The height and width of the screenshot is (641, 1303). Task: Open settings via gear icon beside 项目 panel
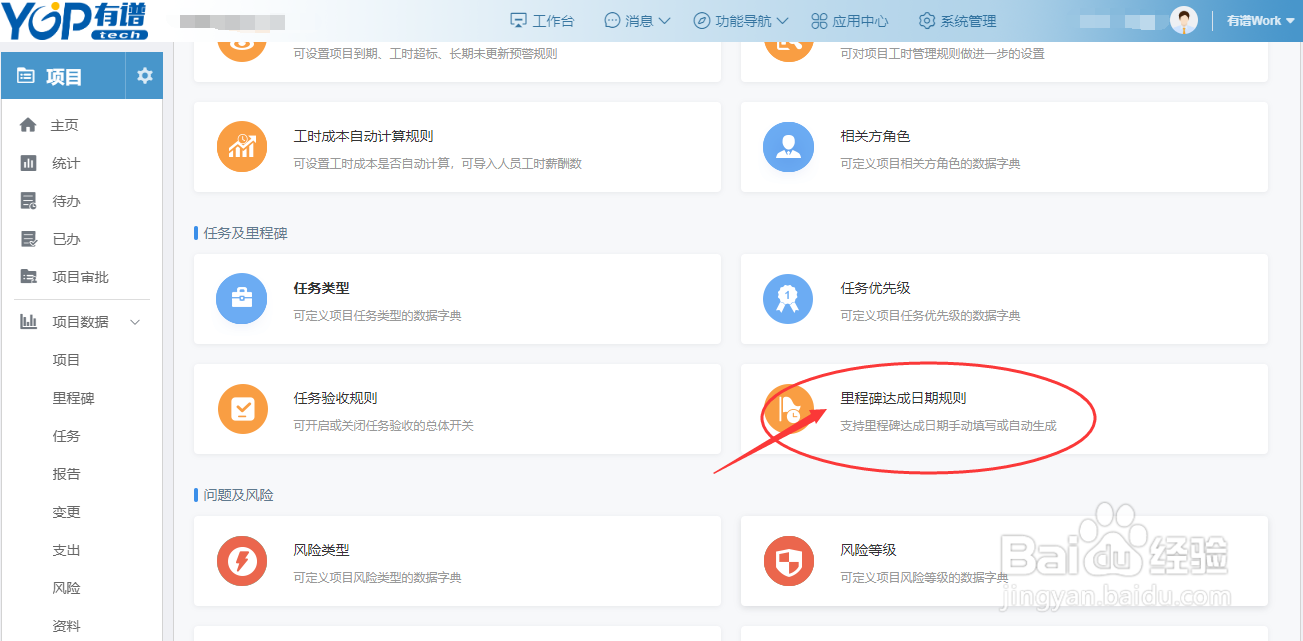144,75
